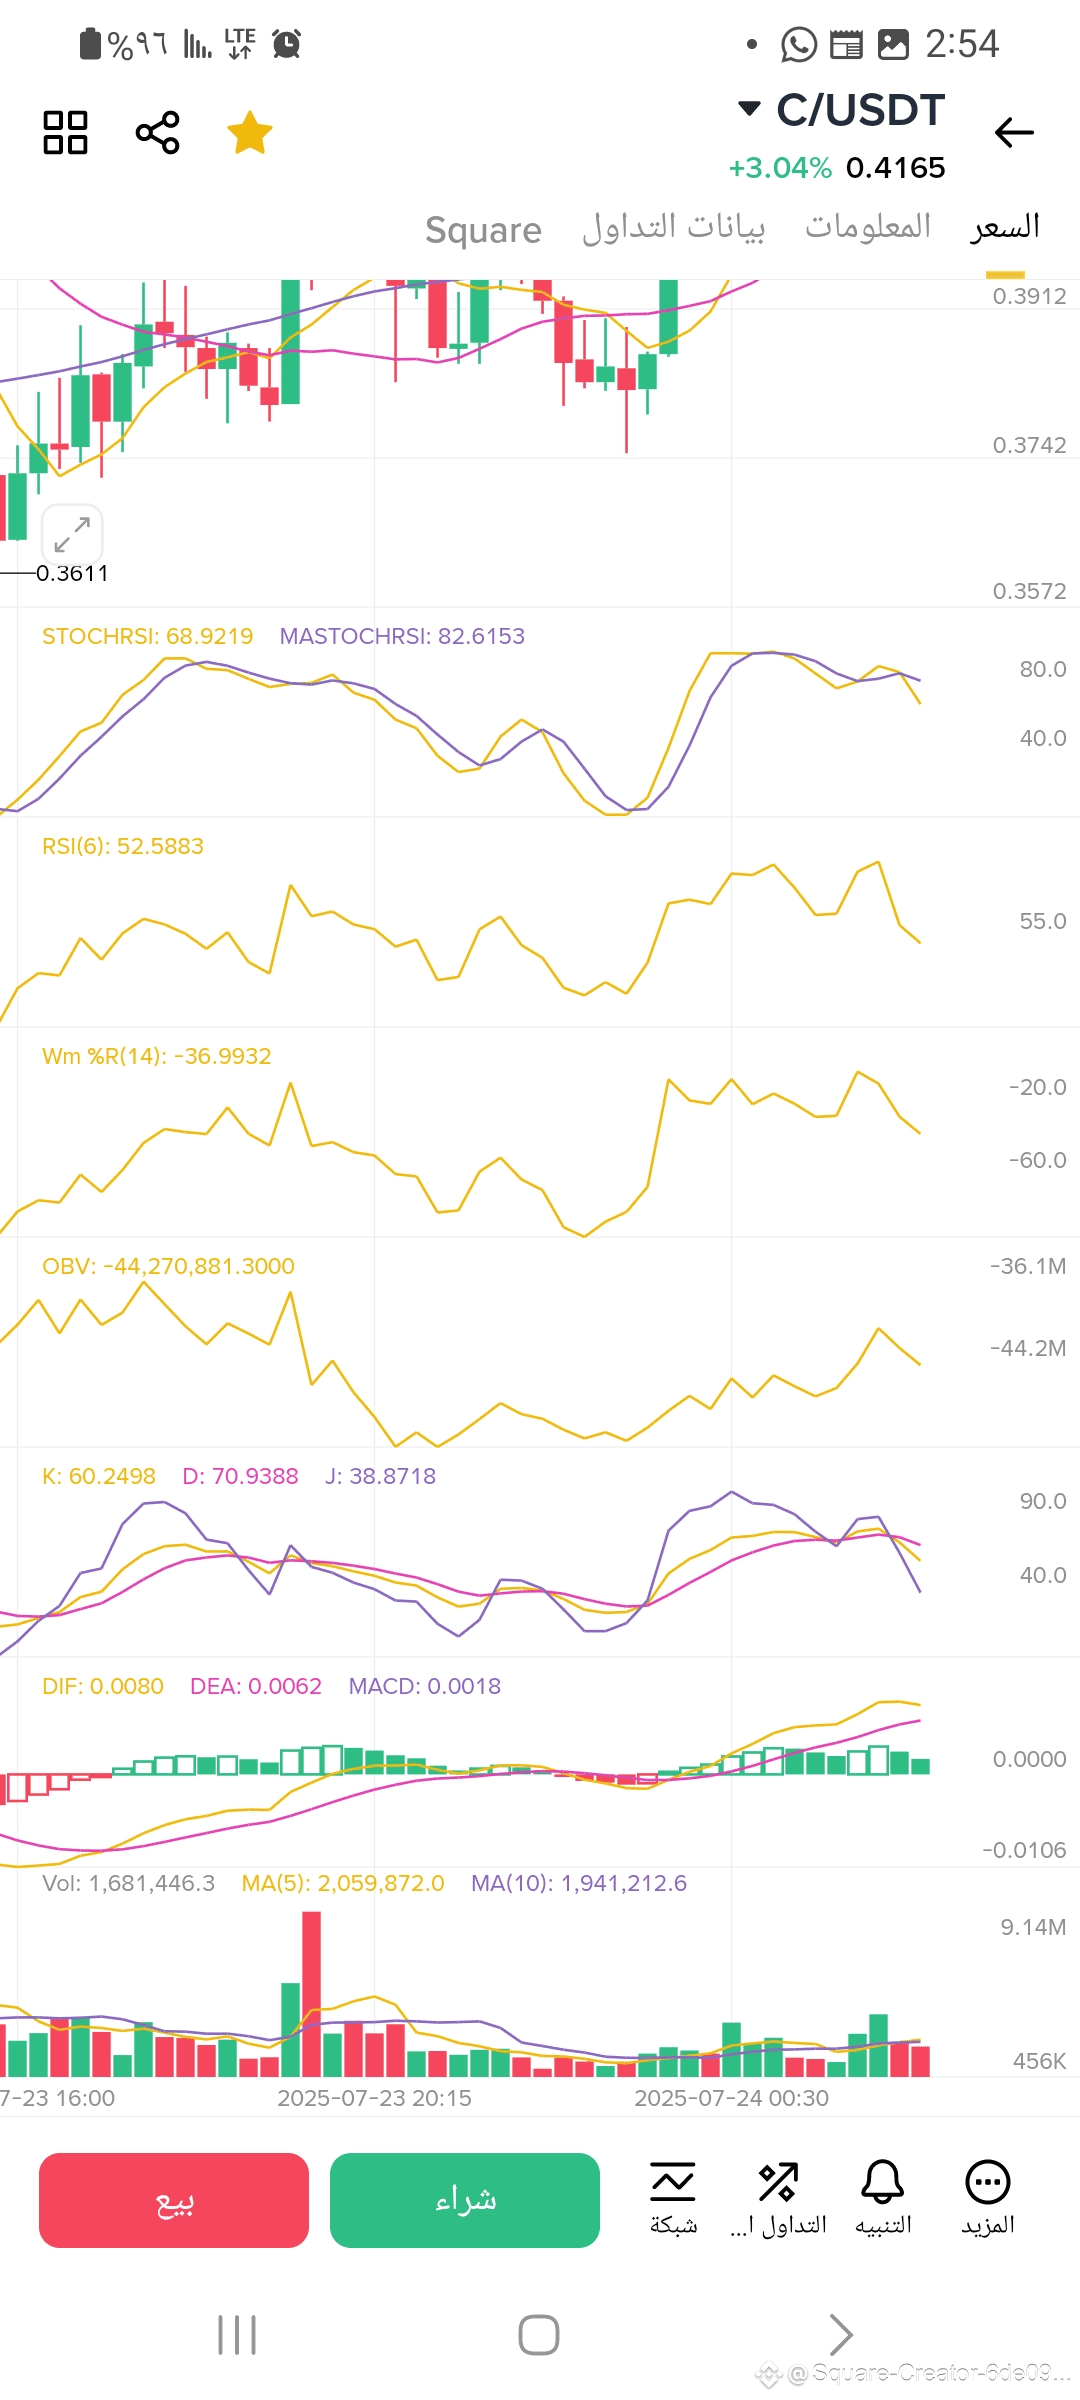The image size is (1080, 2400).
Task: Open Android recent apps button
Action: pyautogui.click(x=237, y=2335)
